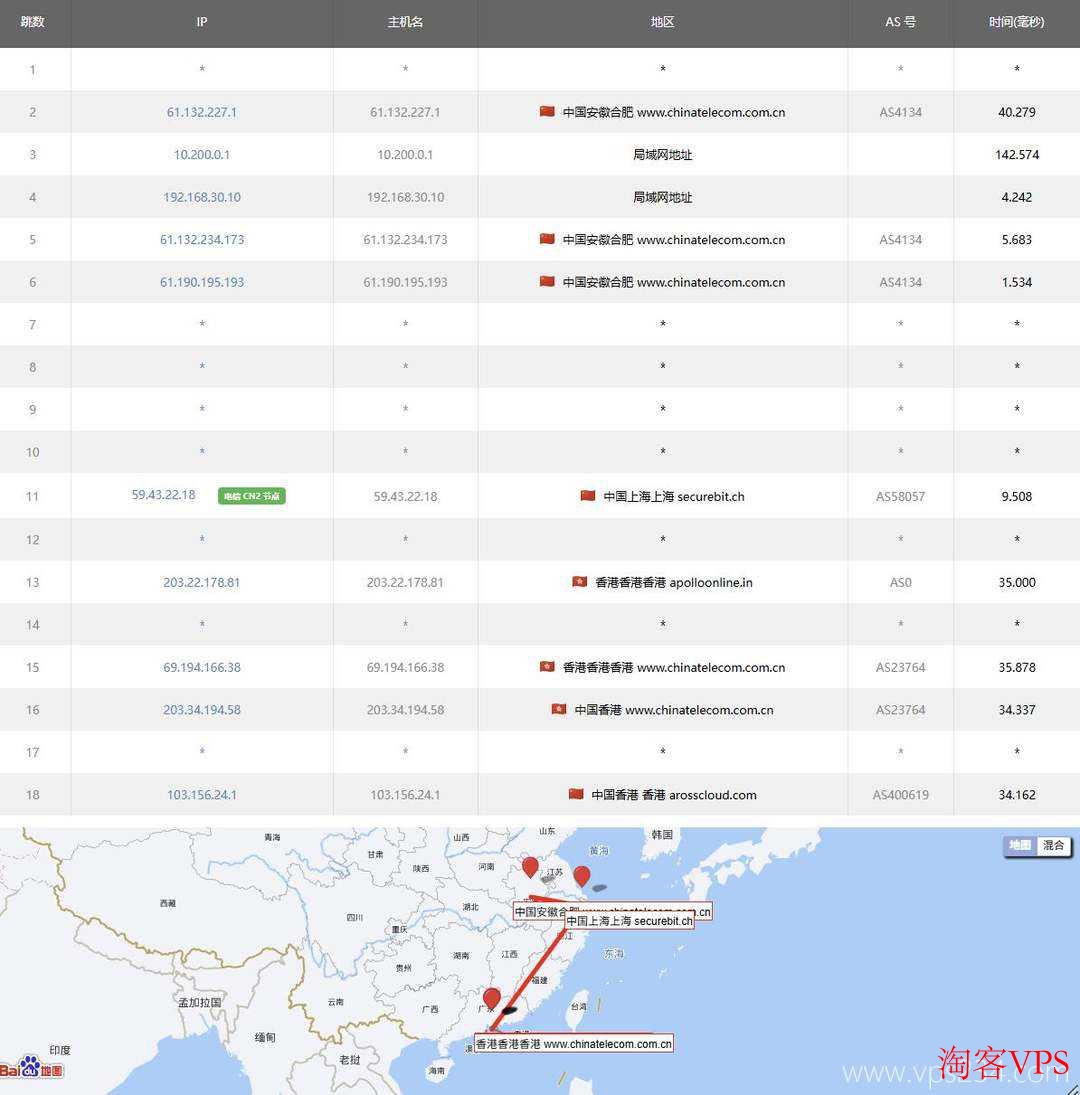This screenshot has height=1095, width=1080.
Task: Open IP link 10.200.0.1
Action: click(x=202, y=154)
